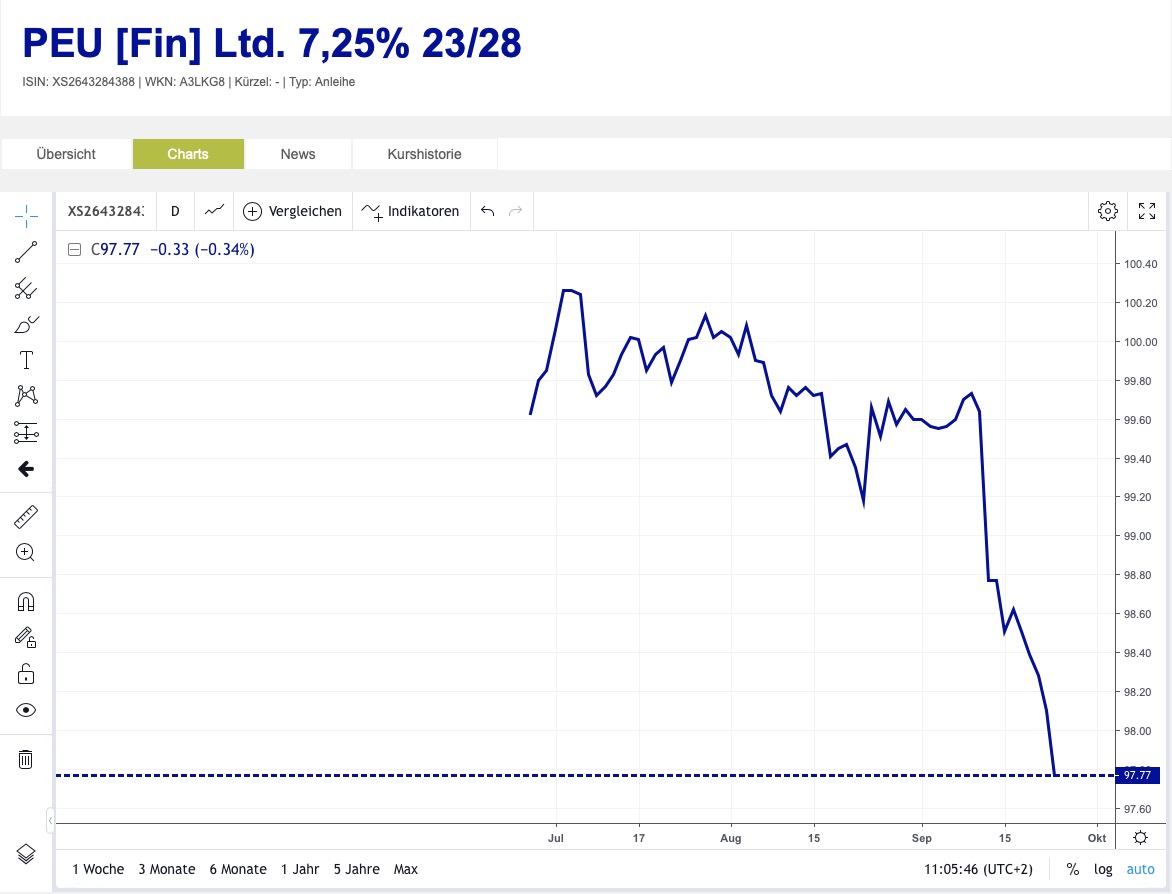This screenshot has width=1172, height=894.
Task: Open chart settings gear
Action: point(1107,211)
